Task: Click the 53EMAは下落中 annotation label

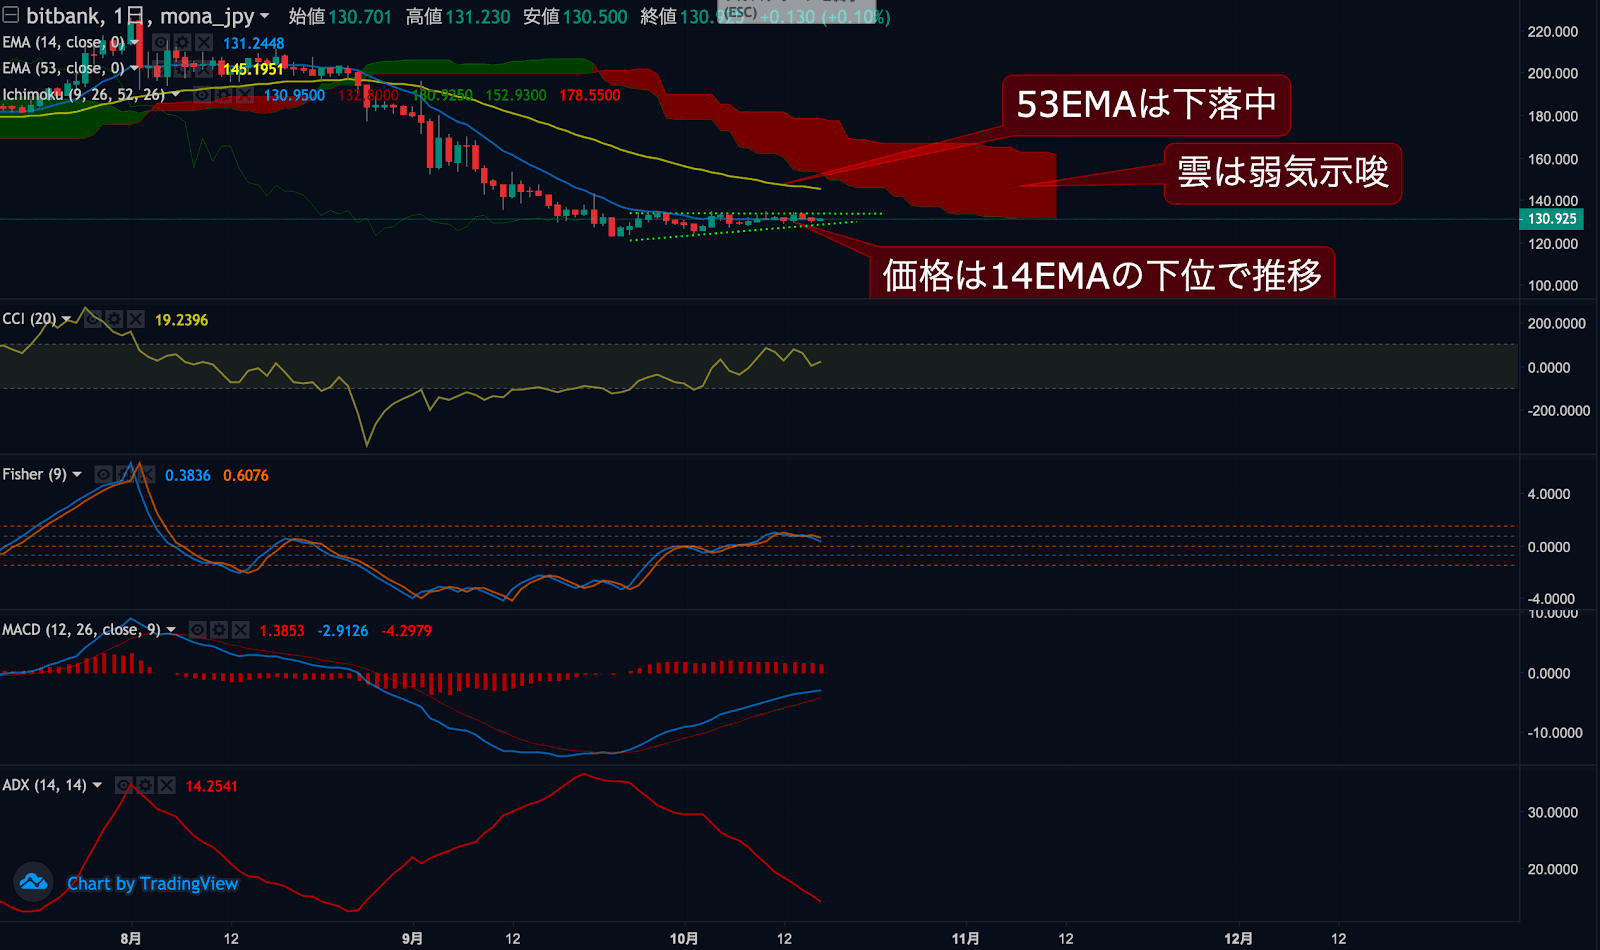Action: [x=1146, y=105]
